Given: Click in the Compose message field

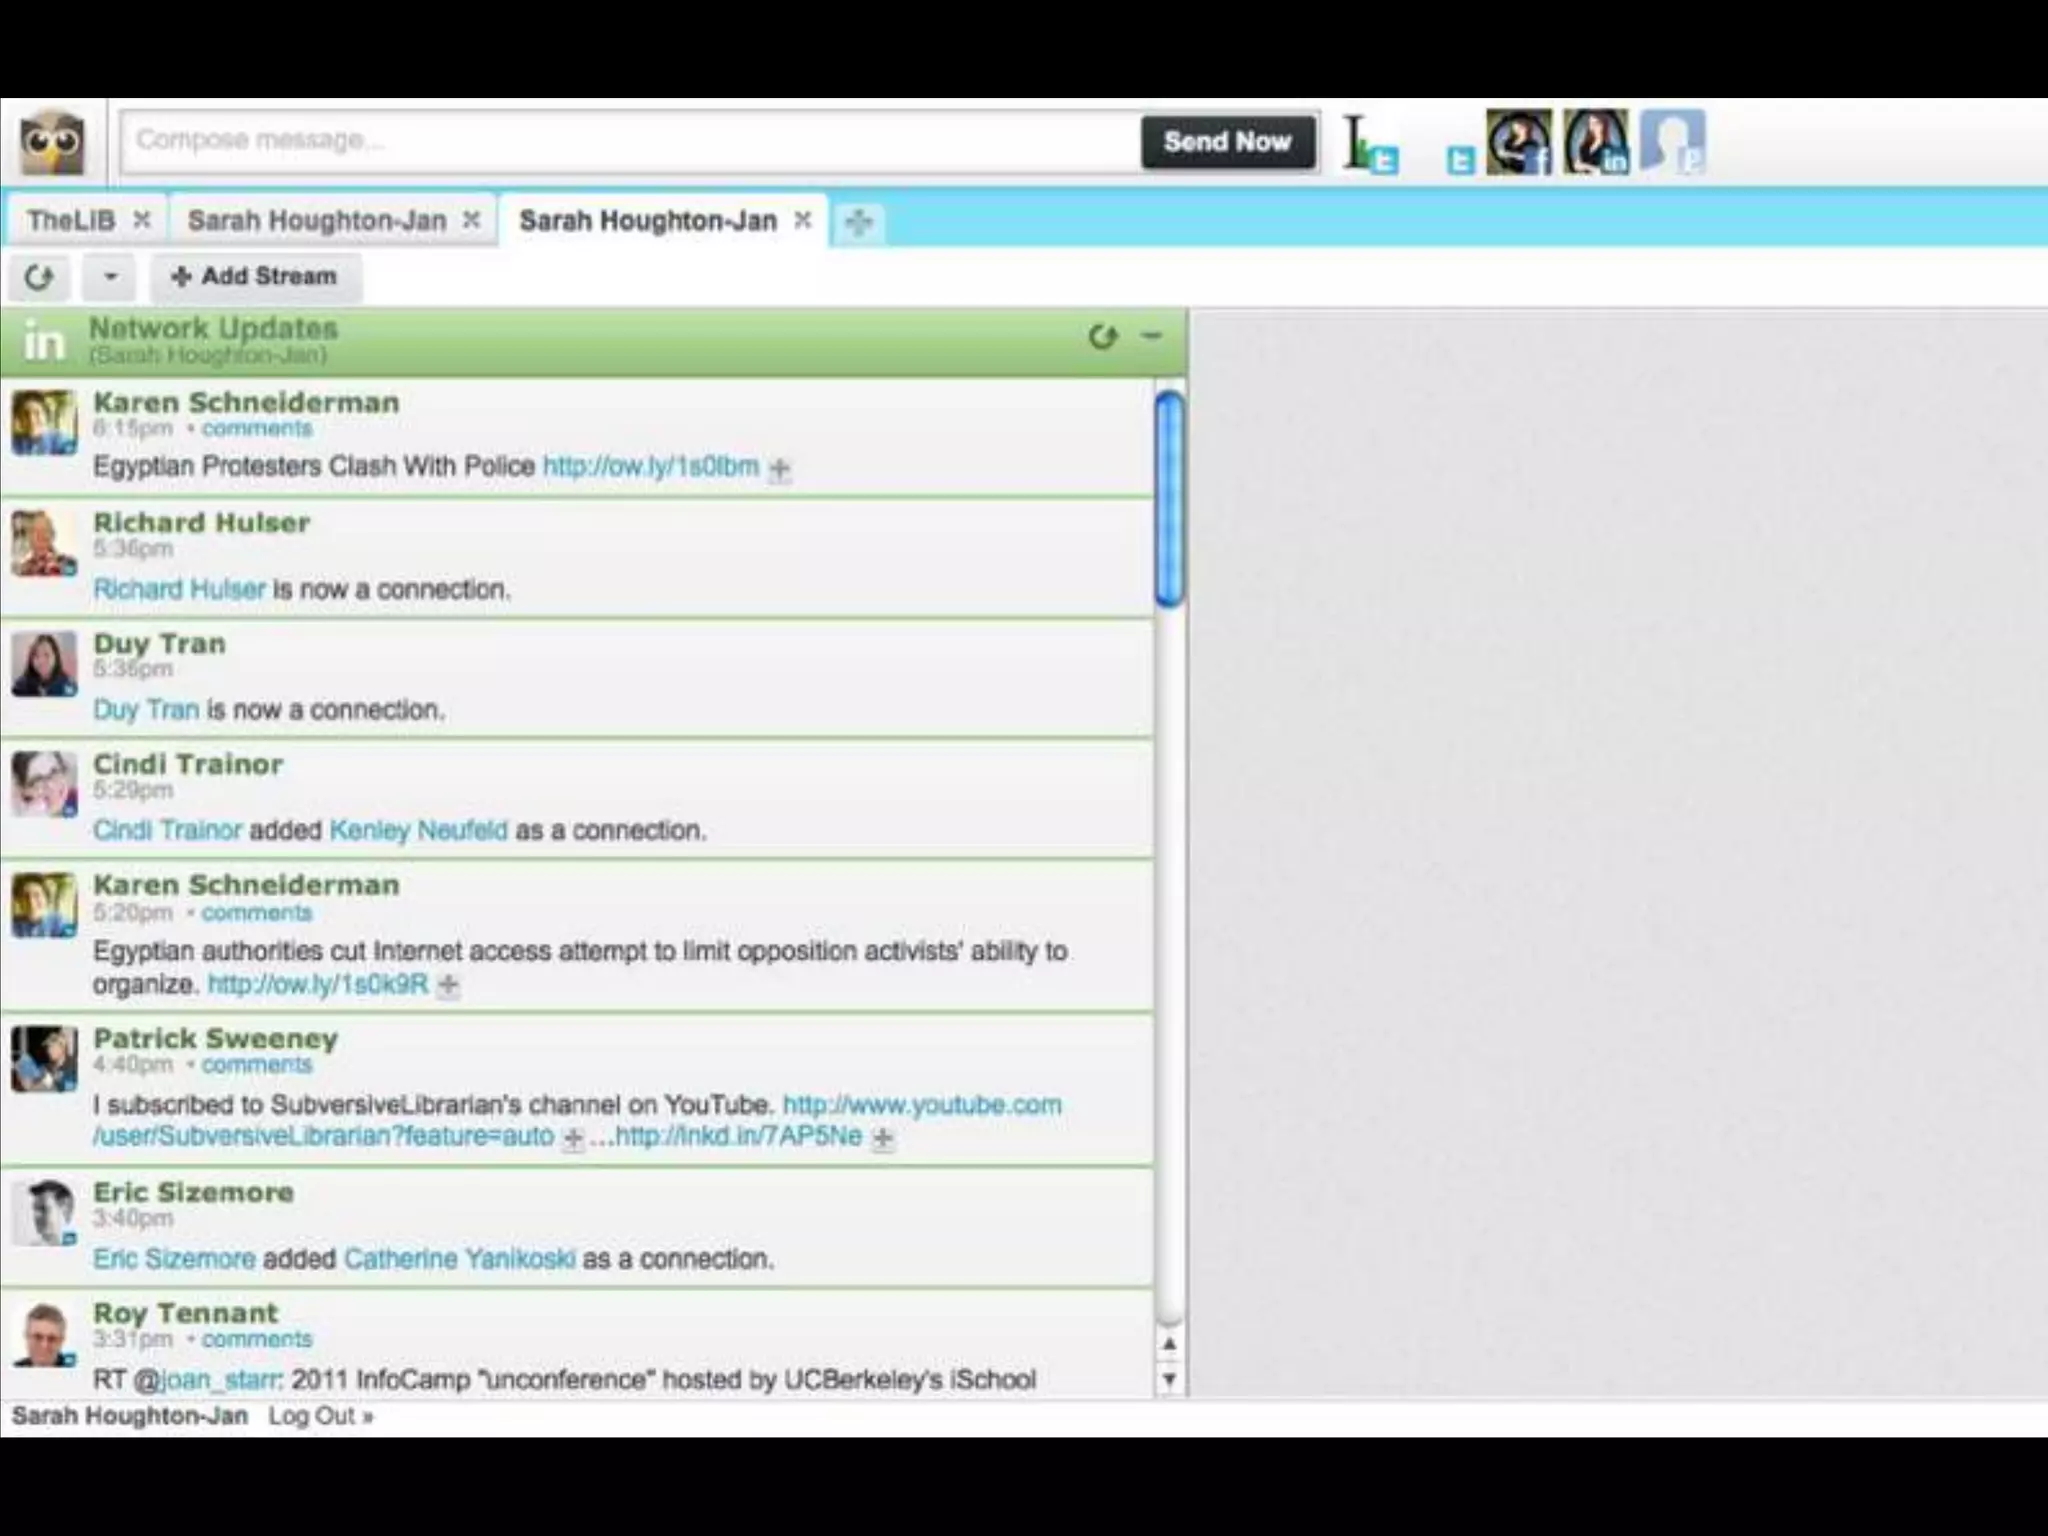Looking at the screenshot, I should click(x=630, y=141).
